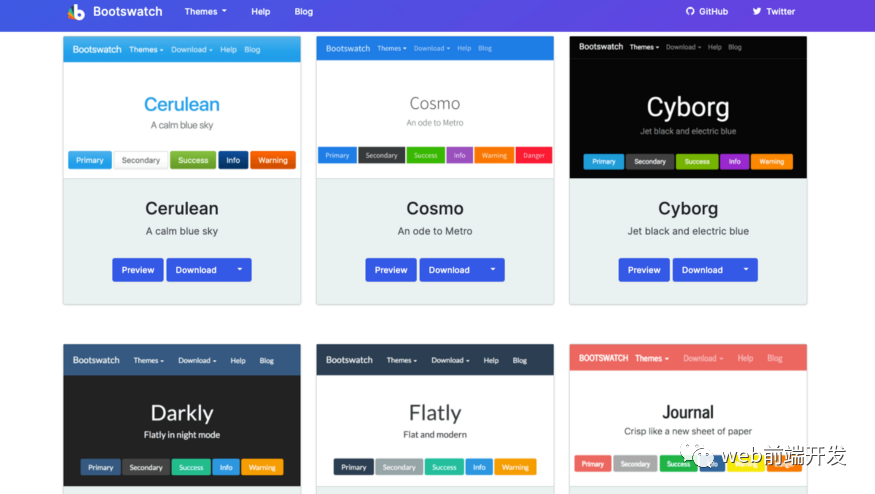Click Blog in Cerulean thumbnail navbar
This screenshot has width=875, height=494.
tap(252, 50)
